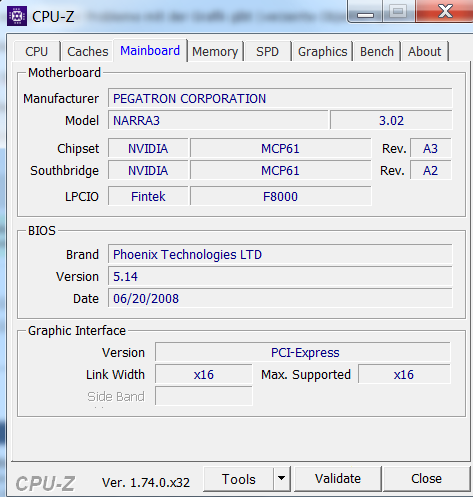473x497 pixels.
Task: Click the Southbridge label
Action: coord(65,171)
